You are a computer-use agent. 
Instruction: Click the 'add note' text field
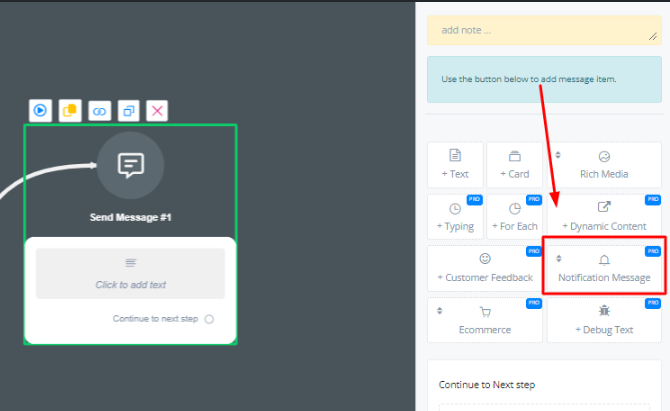(542, 30)
